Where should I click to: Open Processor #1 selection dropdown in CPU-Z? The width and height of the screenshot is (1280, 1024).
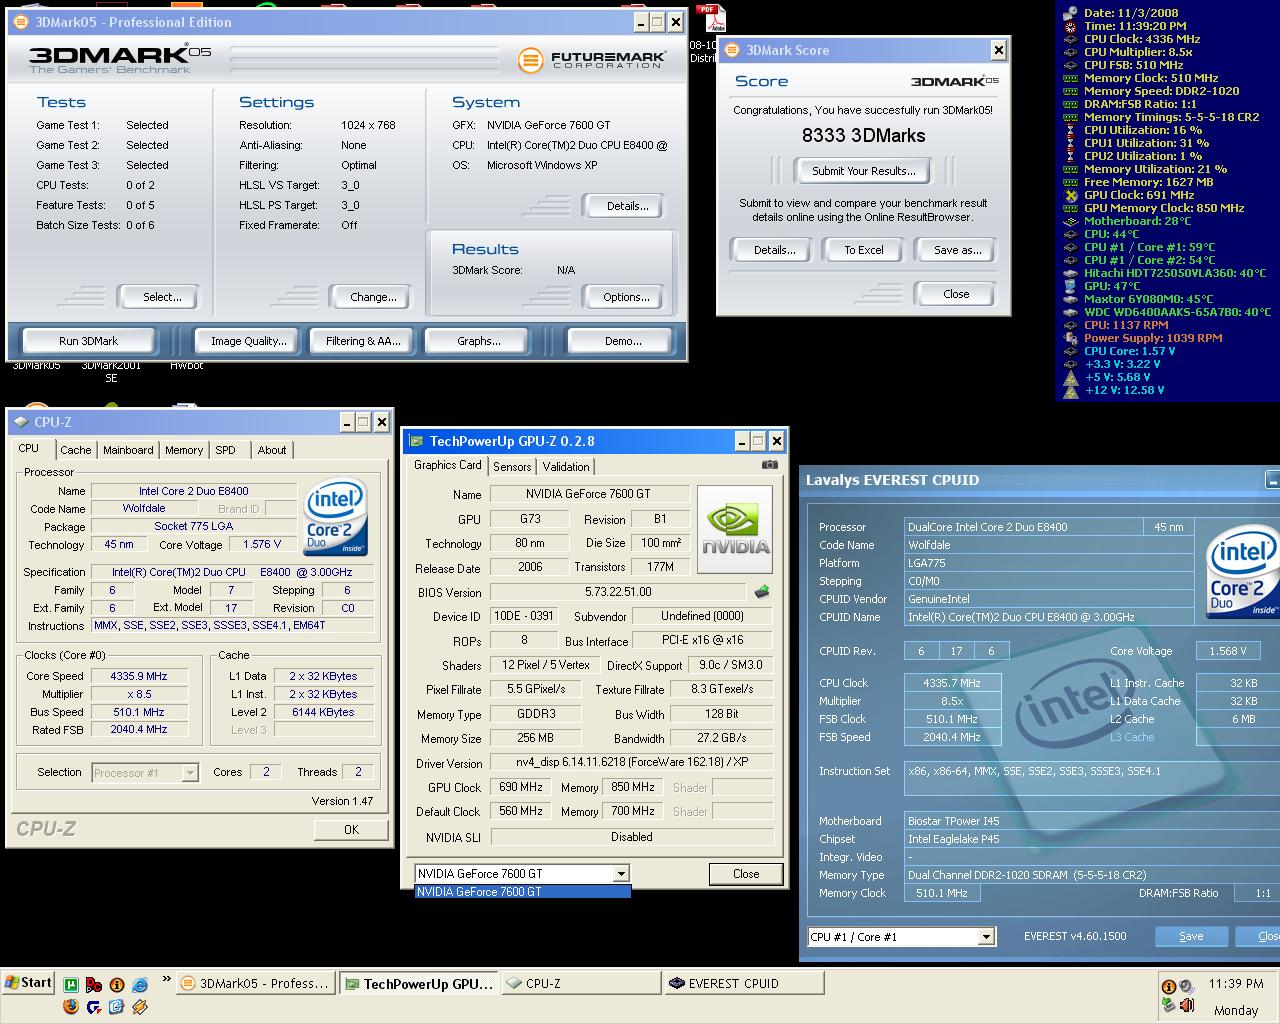pyautogui.click(x=189, y=773)
